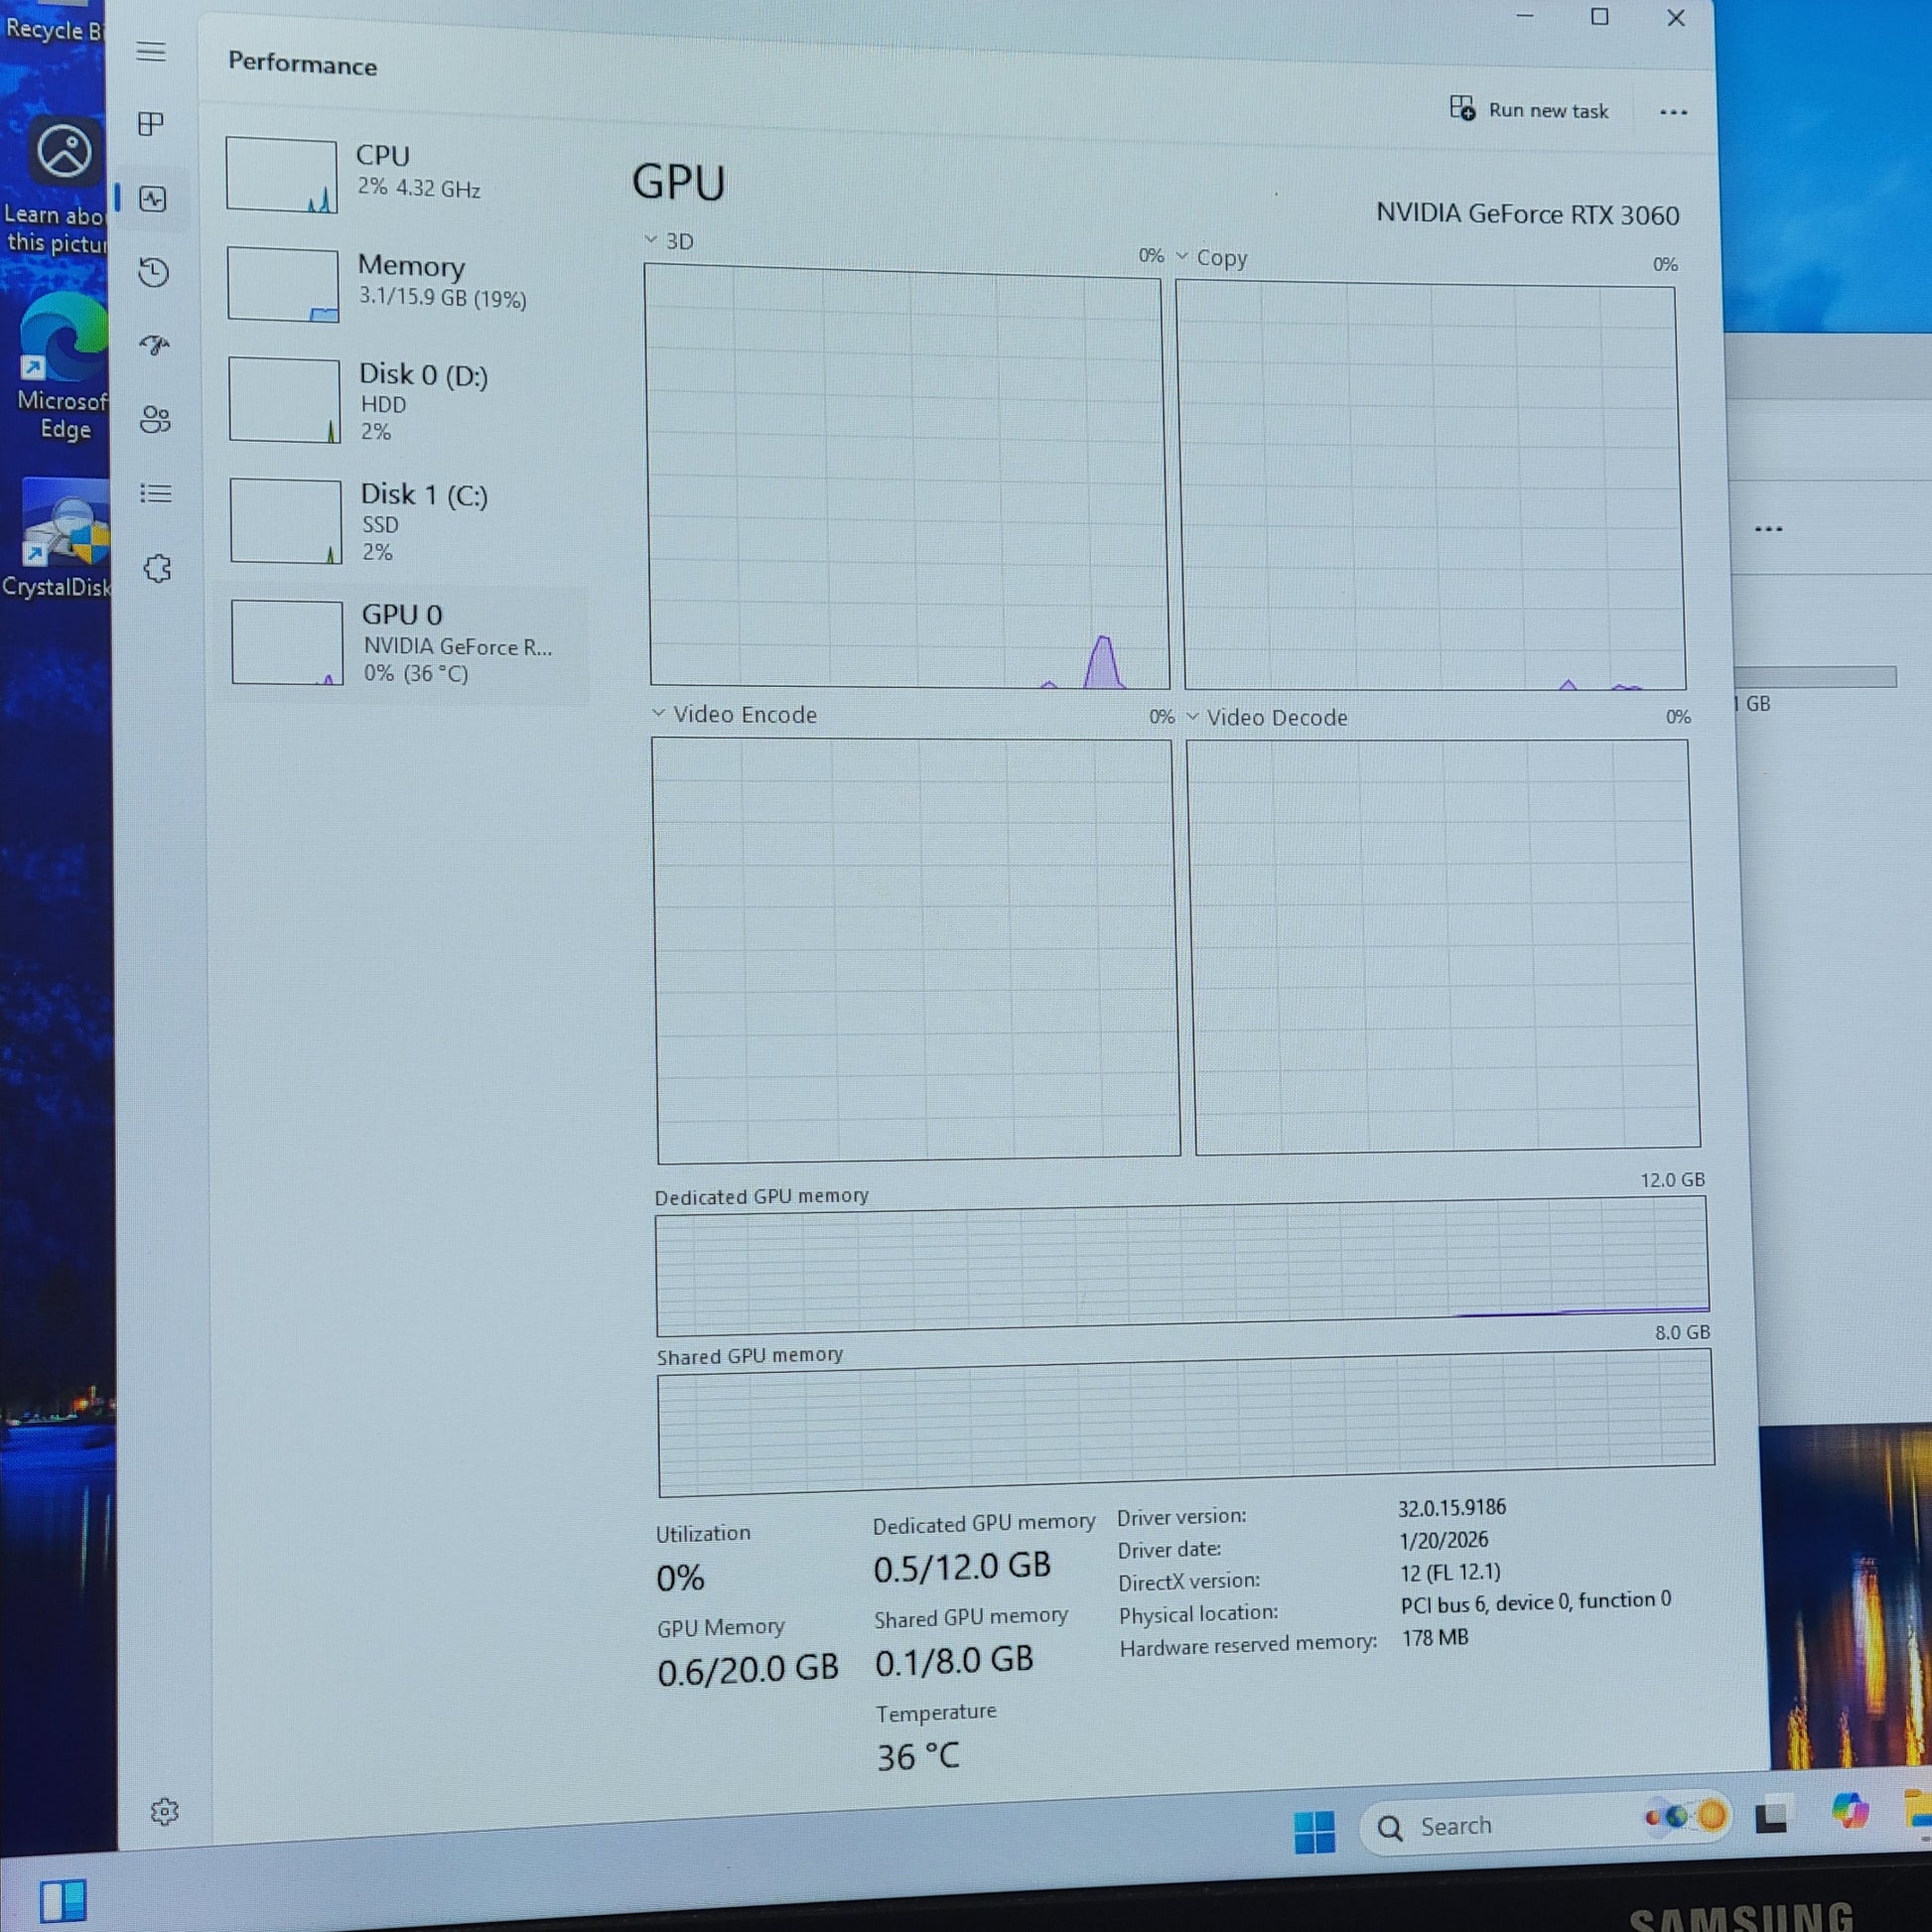Viewport: 1932px width, 1932px height.
Task: Click the large 36 °C Temperature reading
Action: click(918, 1757)
